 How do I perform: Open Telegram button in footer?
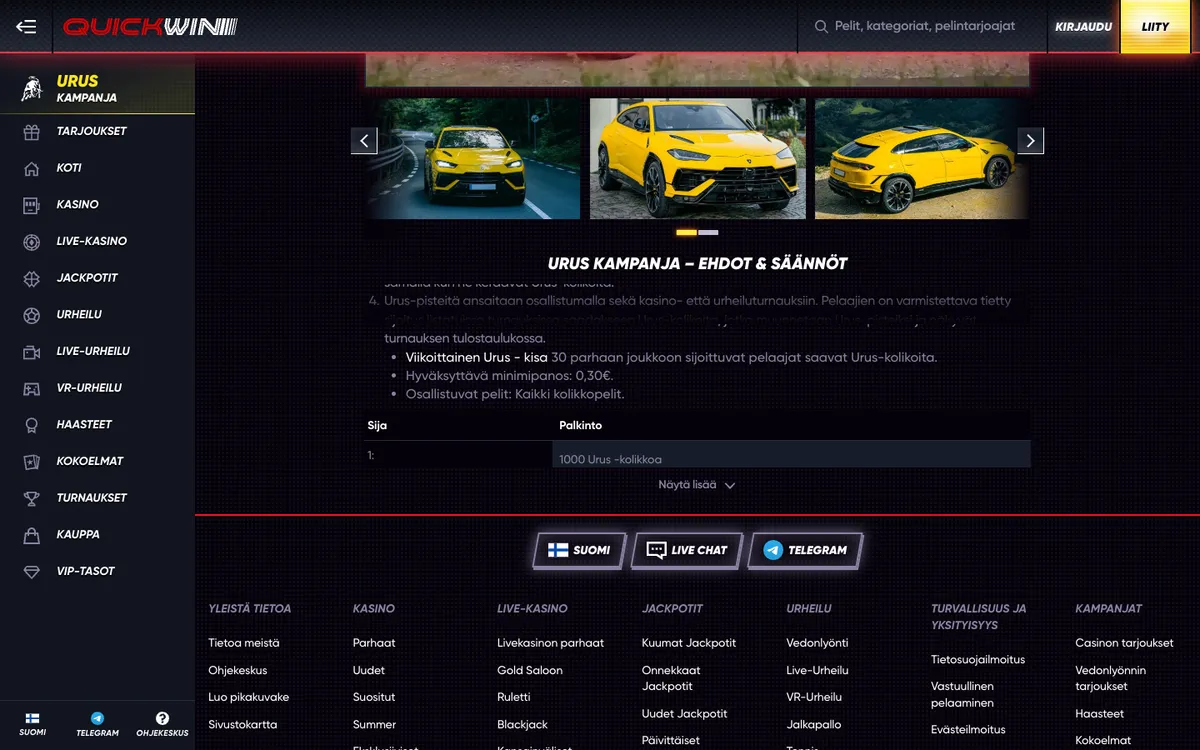point(806,550)
